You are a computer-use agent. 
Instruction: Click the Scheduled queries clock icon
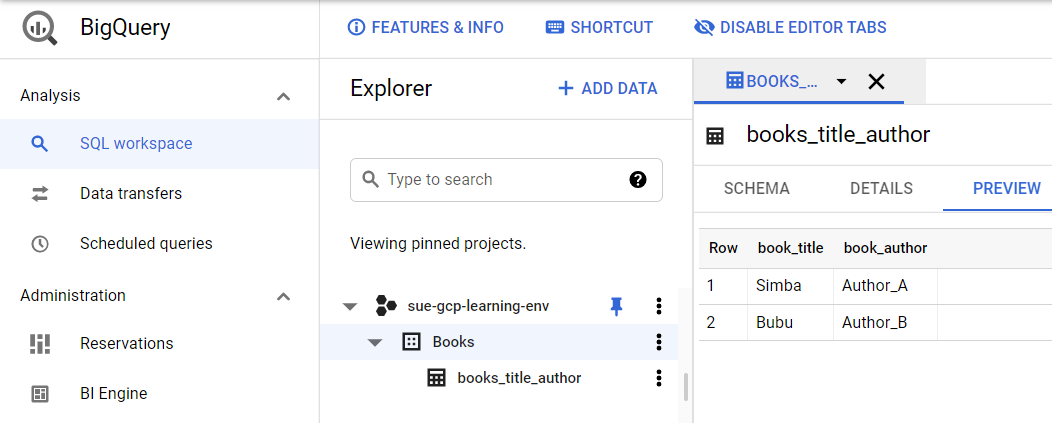tap(40, 243)
